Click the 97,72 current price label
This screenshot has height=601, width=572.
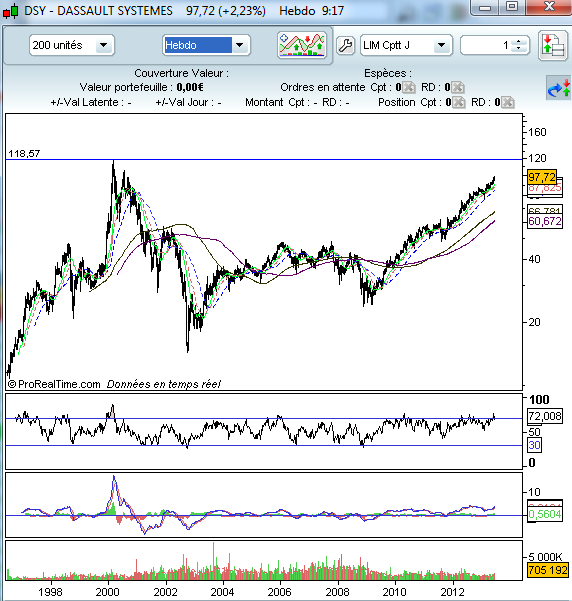click(542, 177)
